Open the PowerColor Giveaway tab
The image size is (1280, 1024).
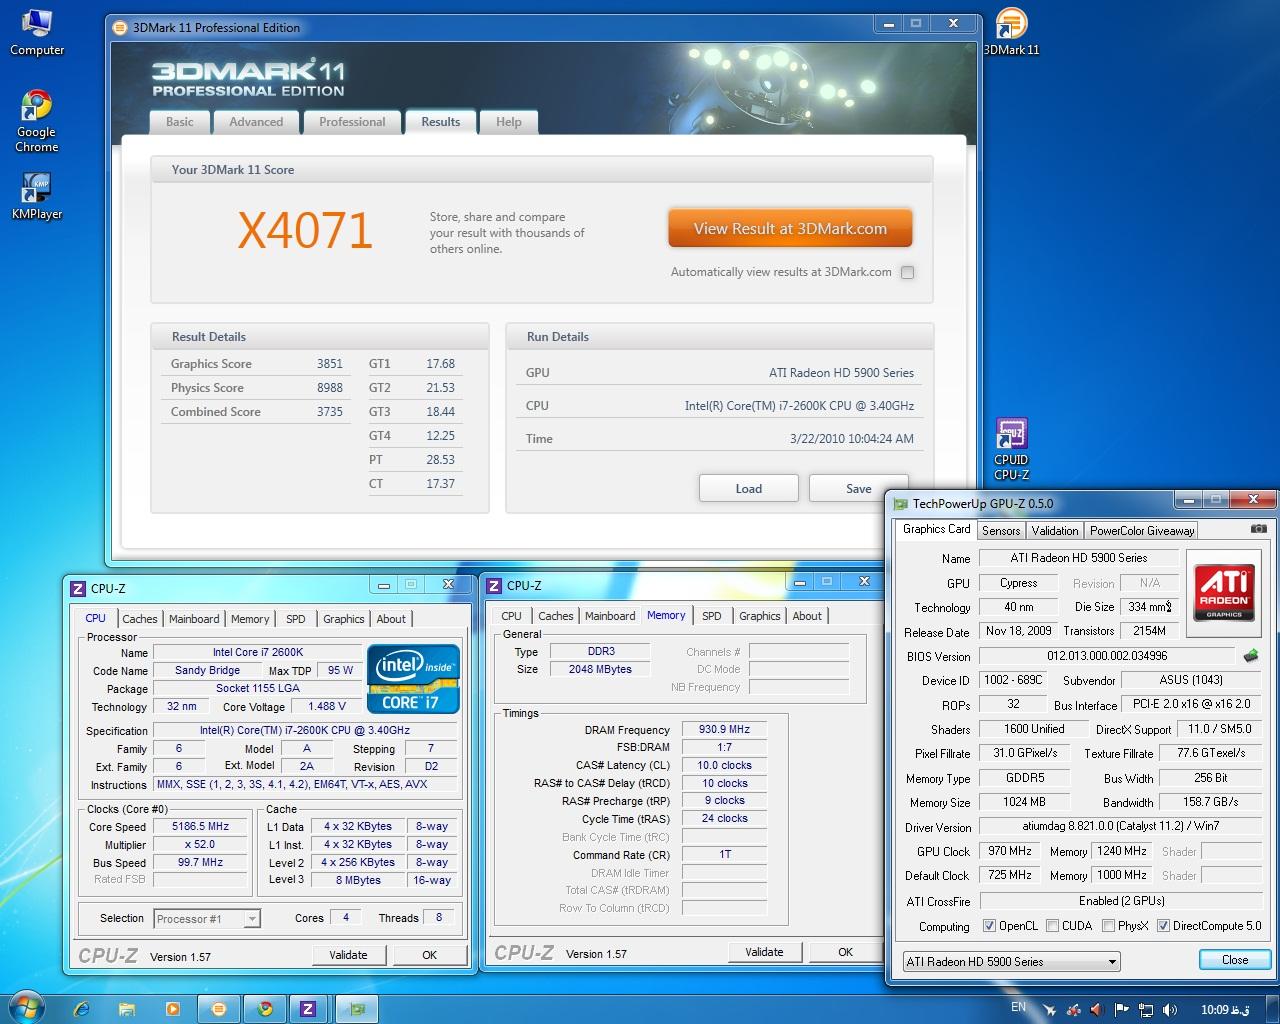(1142, 531)
